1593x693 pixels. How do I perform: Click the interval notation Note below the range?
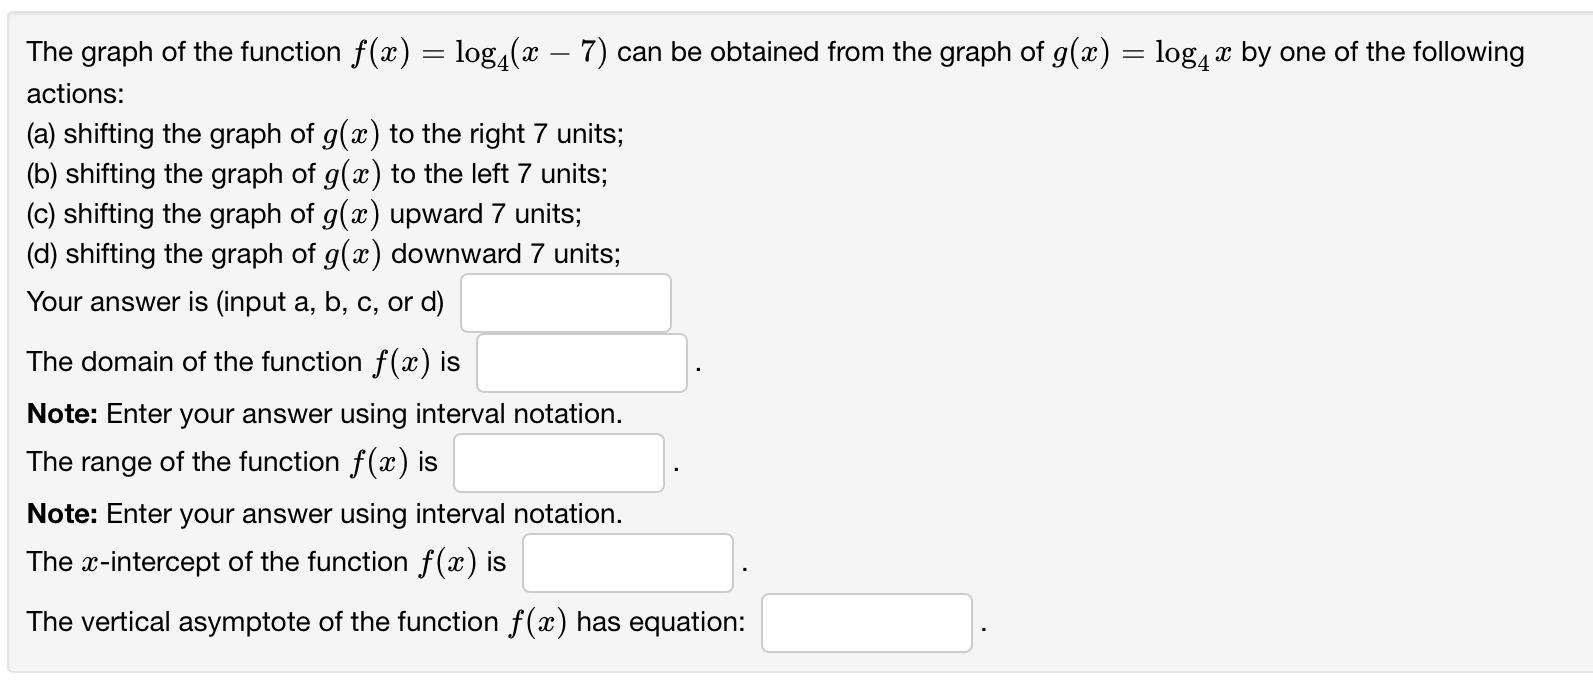(325, 514)
